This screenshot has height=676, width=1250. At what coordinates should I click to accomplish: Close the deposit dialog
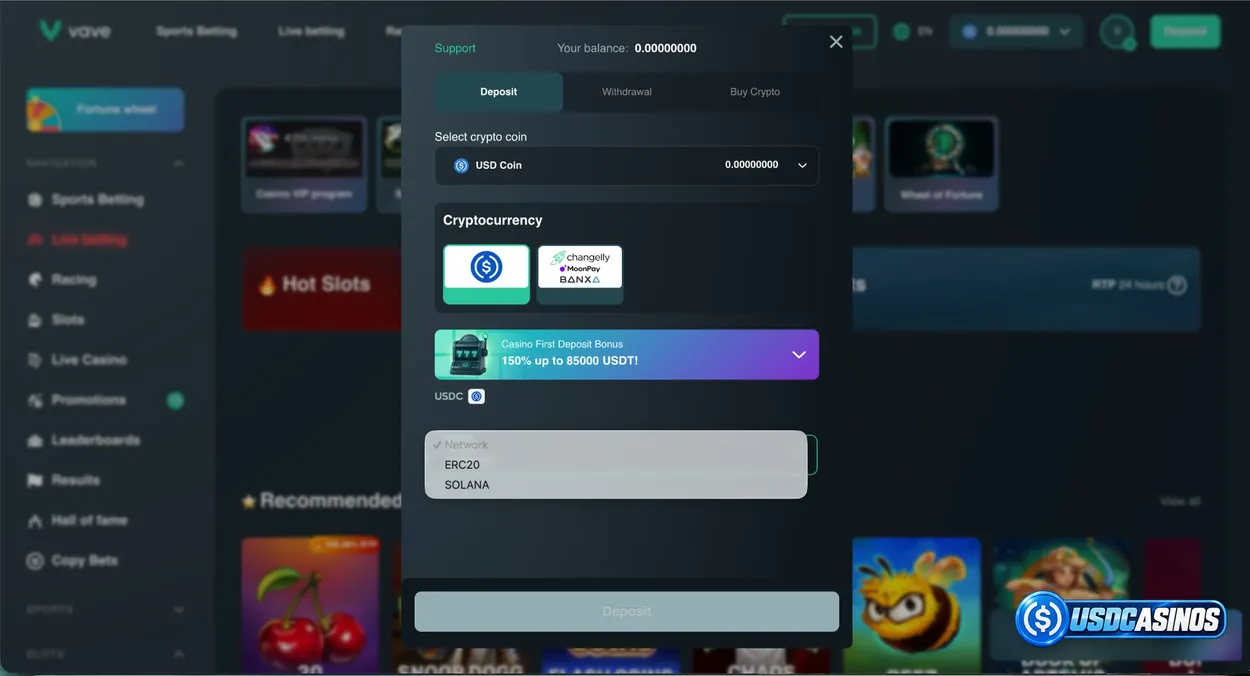click(836, 41)
